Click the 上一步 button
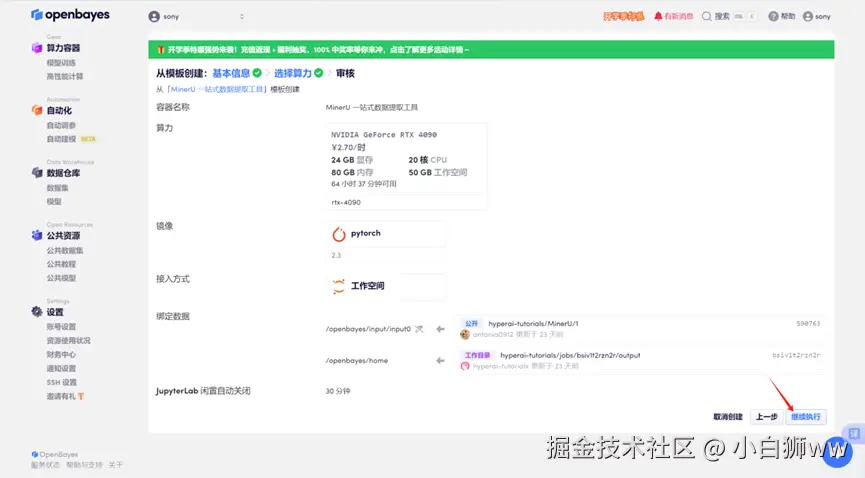 (766, 417)
